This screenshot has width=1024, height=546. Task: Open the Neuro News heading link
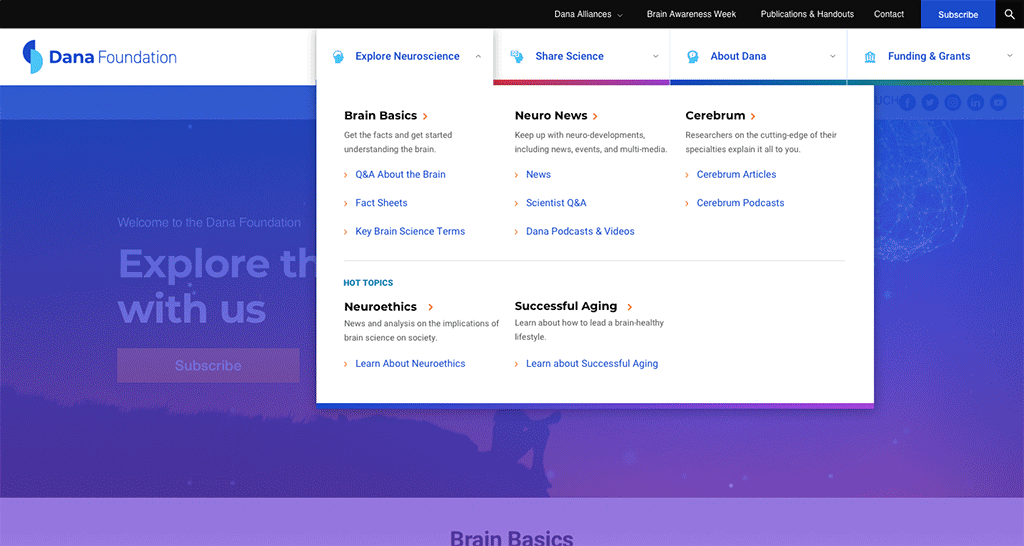[551, 116]
